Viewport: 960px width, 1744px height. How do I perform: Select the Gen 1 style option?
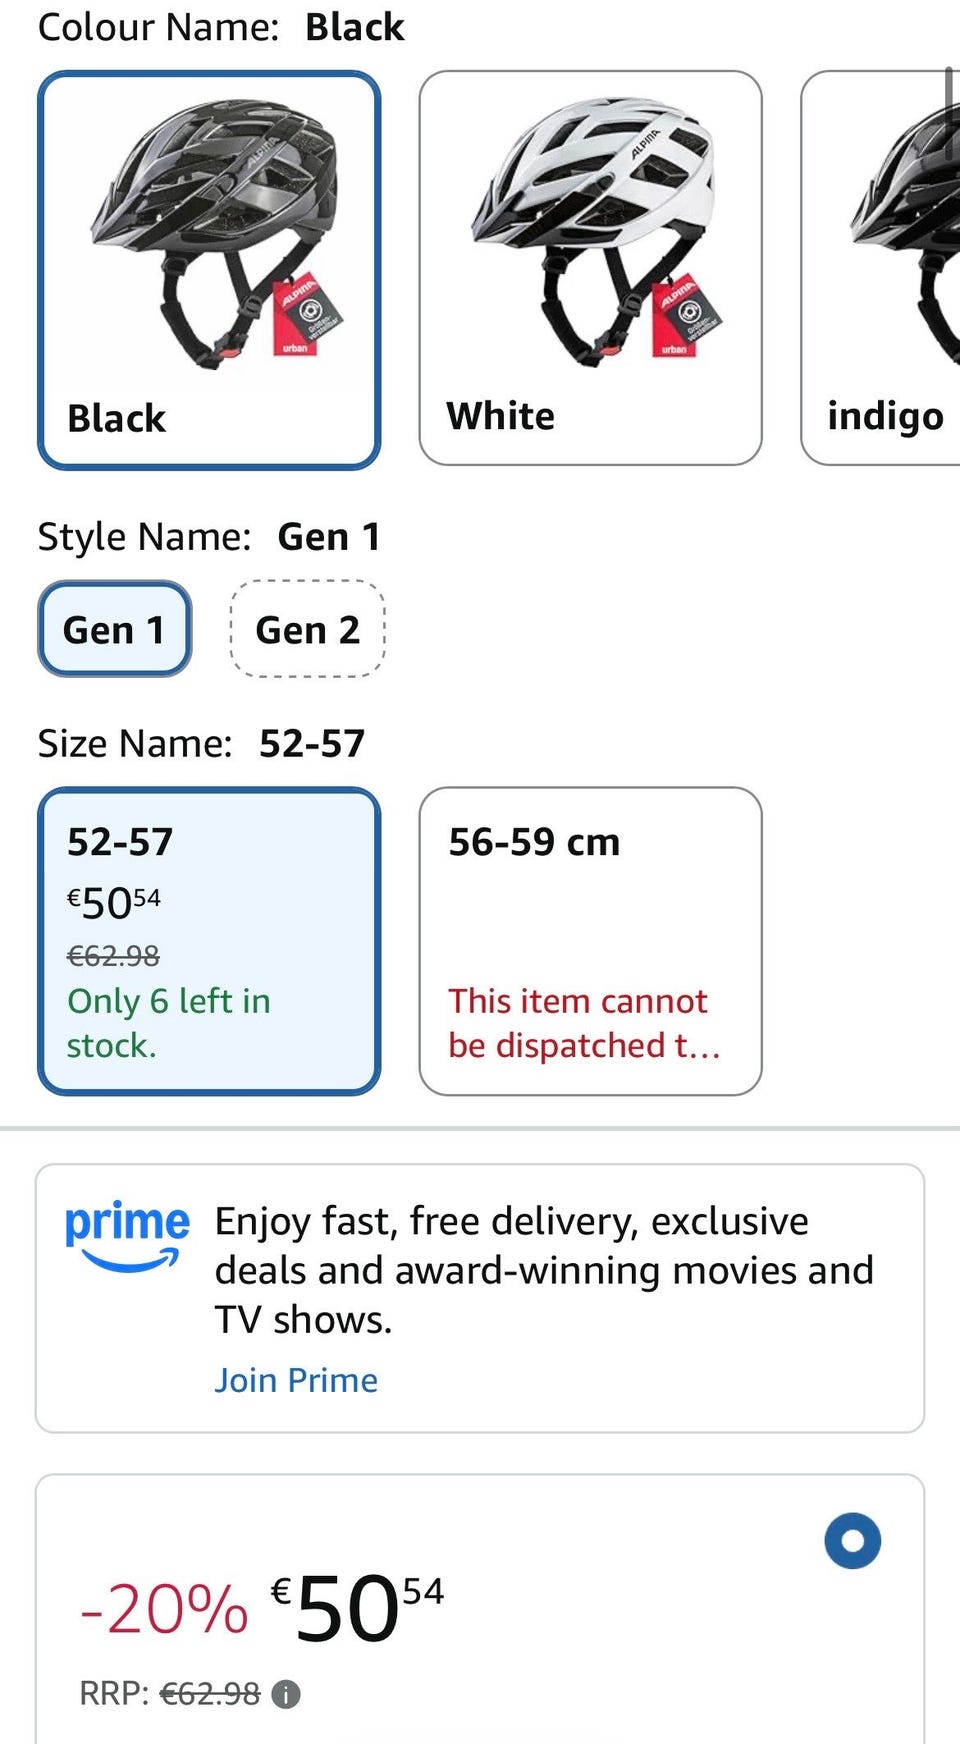coord(114,630)
